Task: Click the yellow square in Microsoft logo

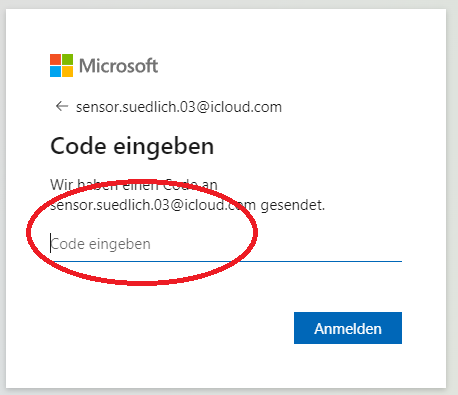Action: [x=67, y=71]
